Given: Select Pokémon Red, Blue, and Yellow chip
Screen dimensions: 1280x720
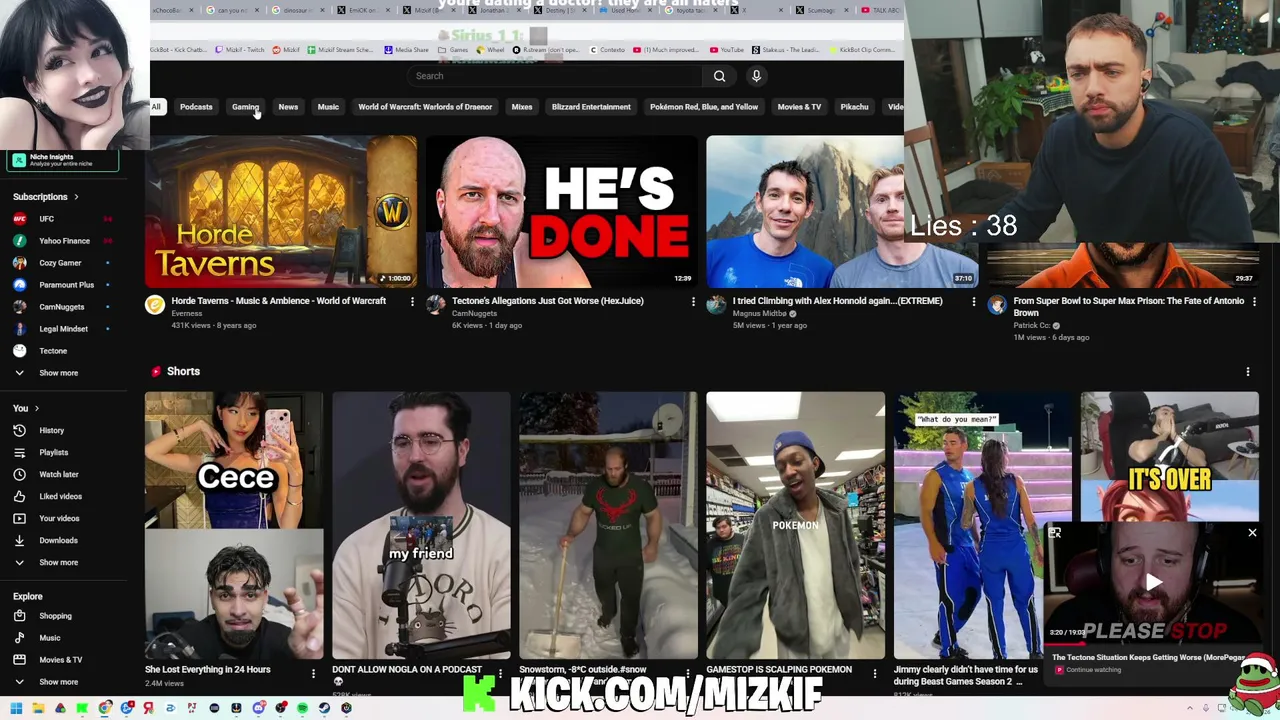Looking at the screenshot, I should click(704, 107).
